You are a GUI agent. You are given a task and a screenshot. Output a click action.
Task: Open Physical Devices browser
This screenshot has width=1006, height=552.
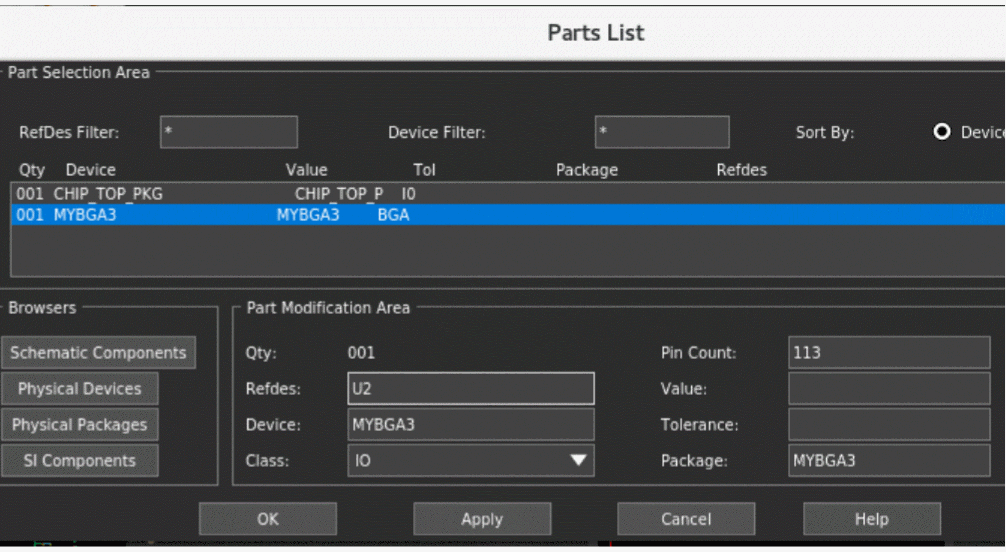click(80, 389)
